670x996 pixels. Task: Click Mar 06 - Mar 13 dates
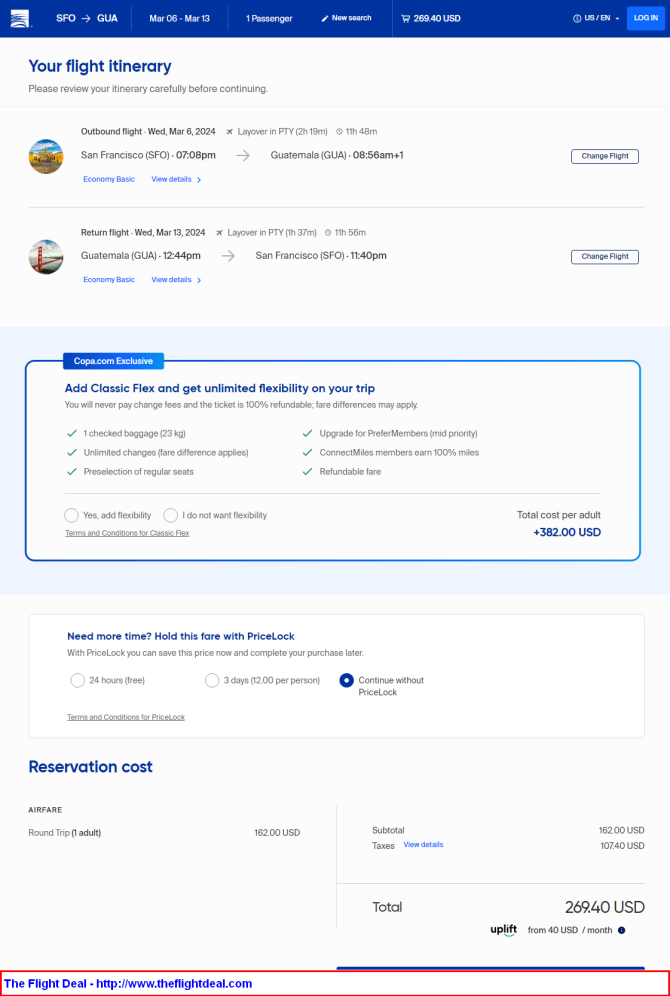[180, 18]
